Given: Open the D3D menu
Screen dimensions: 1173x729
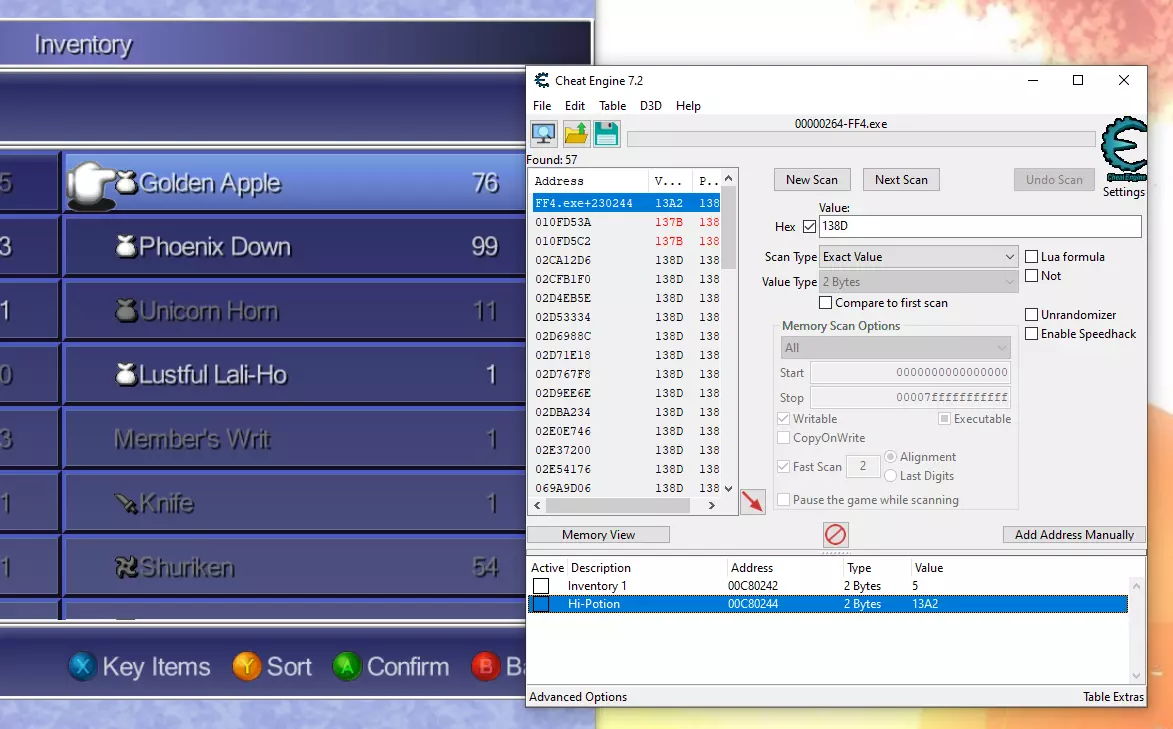Looking at the screenshot, I should pyautogui.click(x=650, y=106).
